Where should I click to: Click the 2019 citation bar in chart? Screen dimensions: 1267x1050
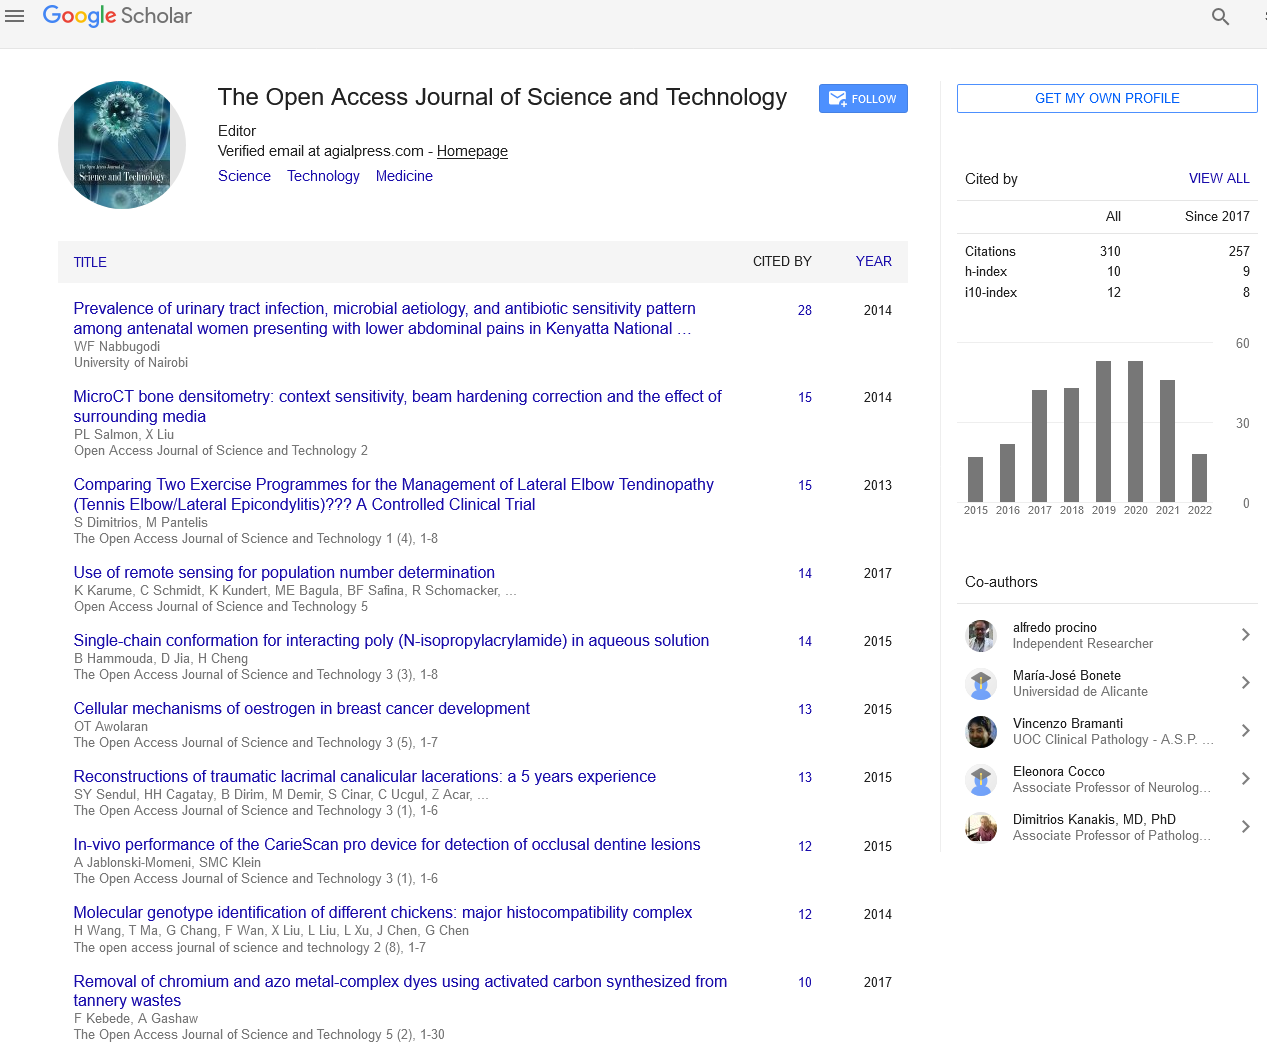[x=1104, y=431]
